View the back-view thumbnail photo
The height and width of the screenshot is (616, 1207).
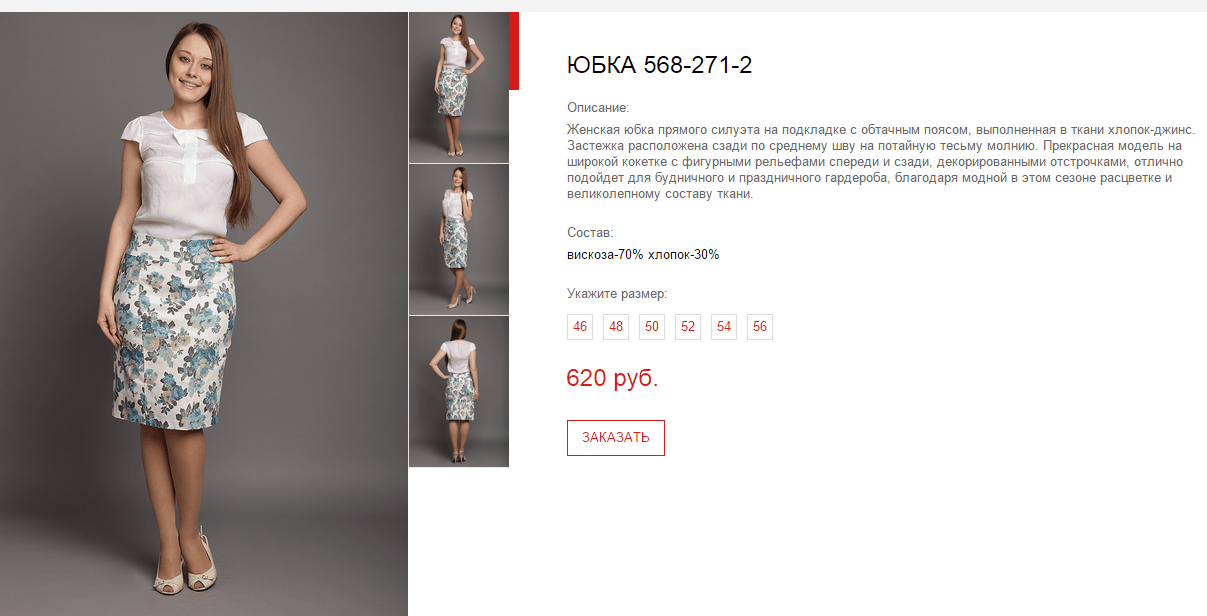click(459, 392)
